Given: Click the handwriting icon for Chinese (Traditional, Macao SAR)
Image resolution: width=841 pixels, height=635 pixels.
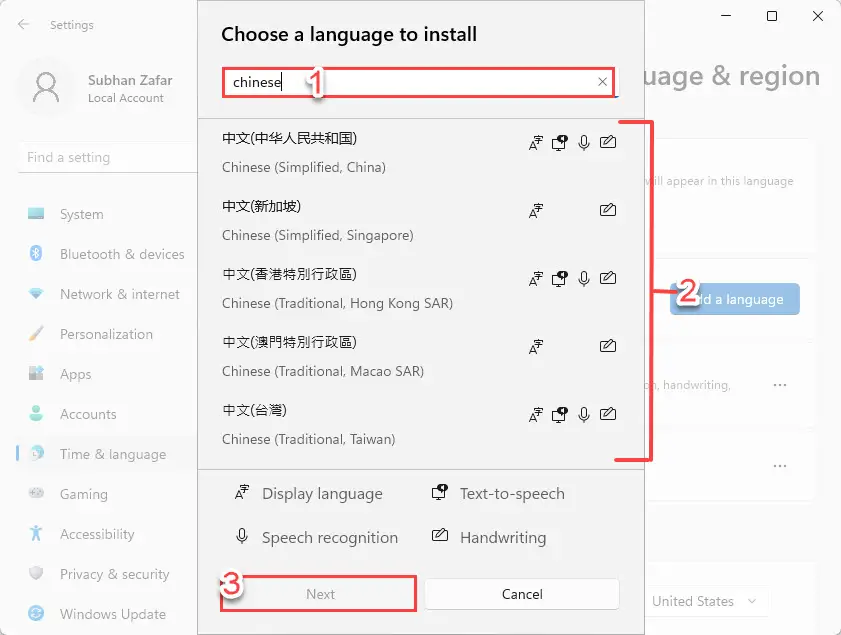Looking at the screenshot, I should coord(607,346).
